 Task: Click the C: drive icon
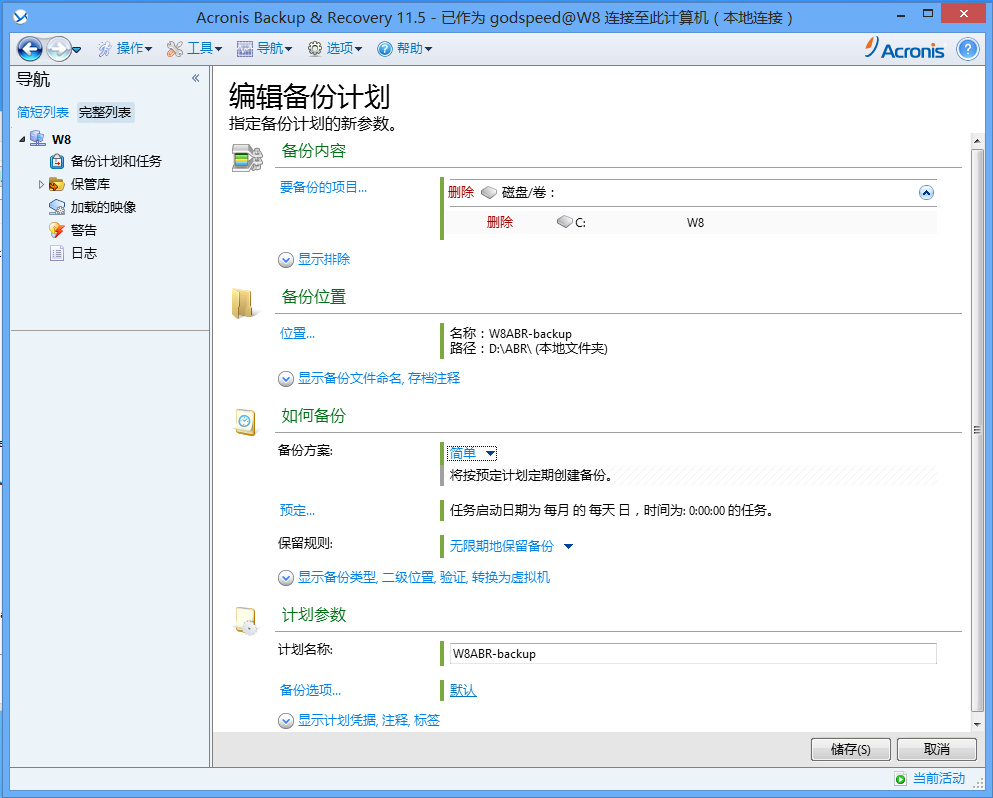click(x=565, y=222)
